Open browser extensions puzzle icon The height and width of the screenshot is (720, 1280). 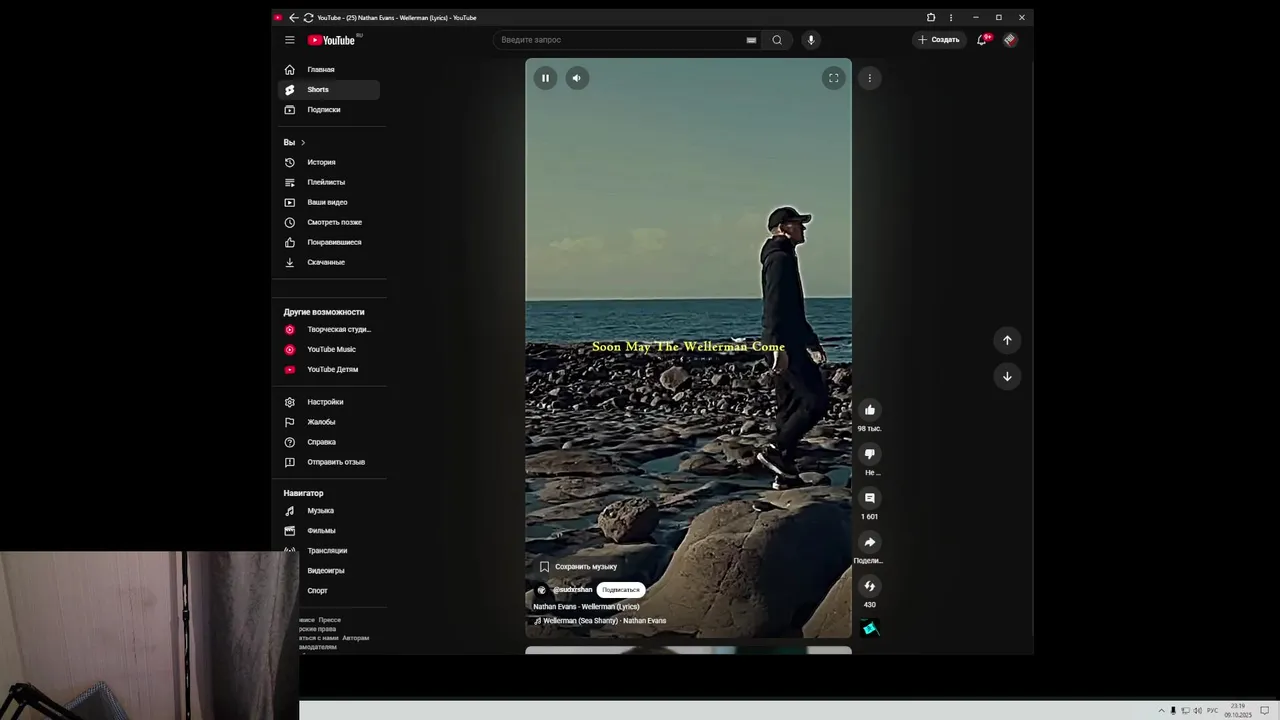tap(931, 18)
